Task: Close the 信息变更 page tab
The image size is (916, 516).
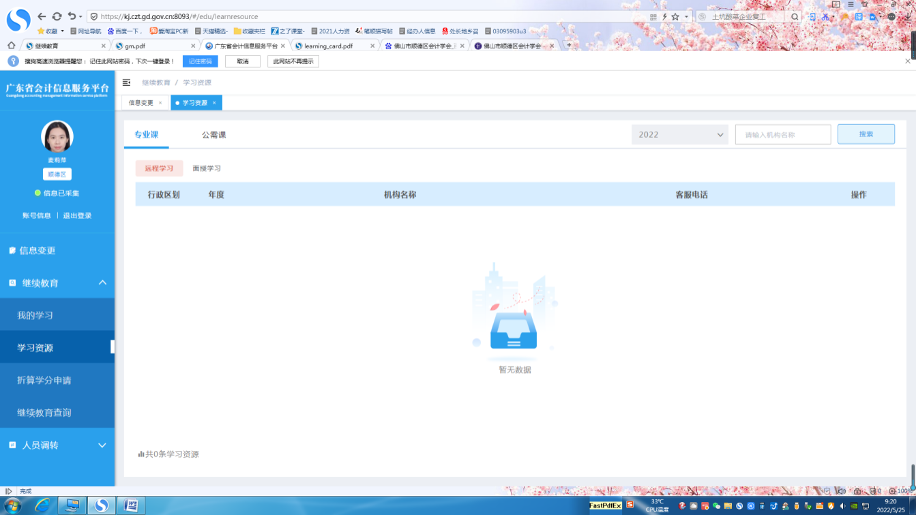Action: [x=161, y=103]
